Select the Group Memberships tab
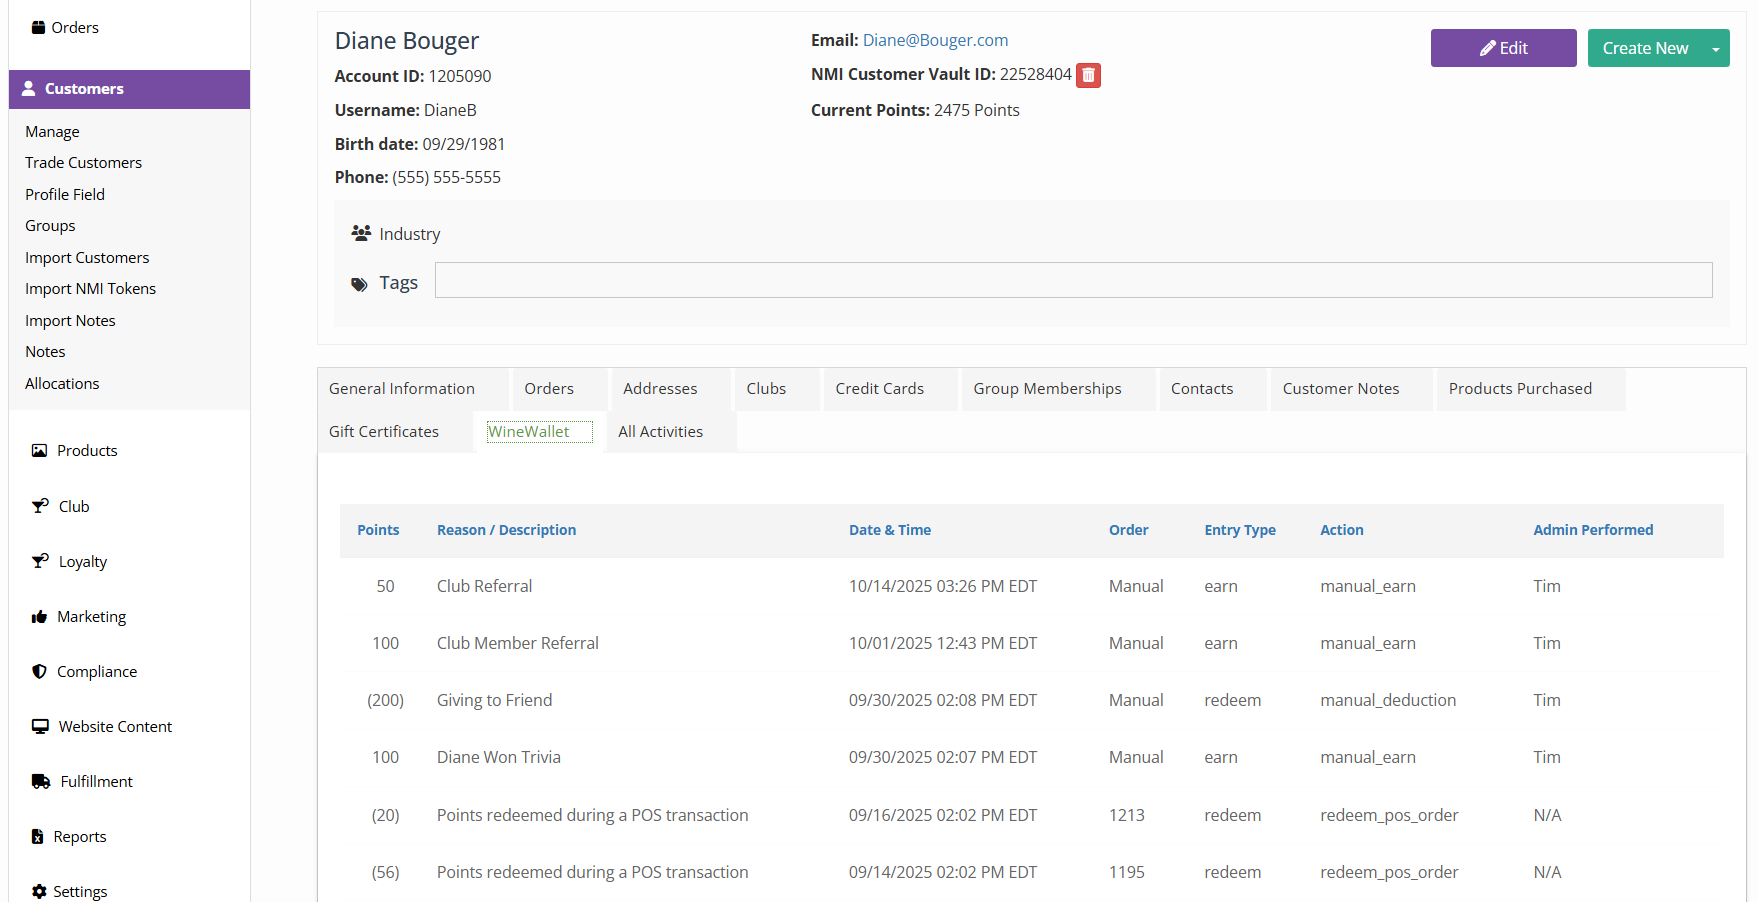 [1046, 388]
